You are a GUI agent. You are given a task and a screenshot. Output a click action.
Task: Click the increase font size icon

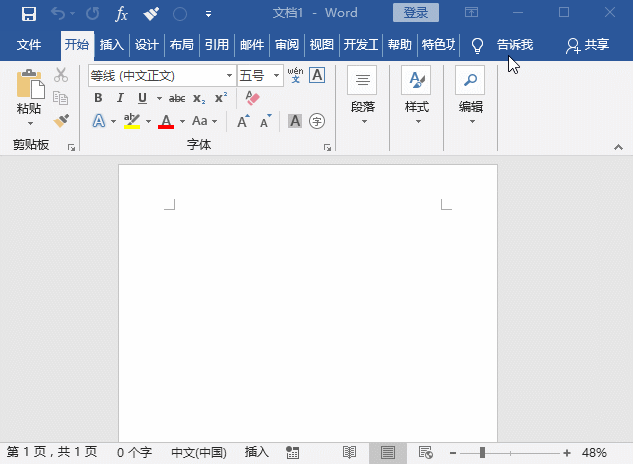[x=243, y=121]
